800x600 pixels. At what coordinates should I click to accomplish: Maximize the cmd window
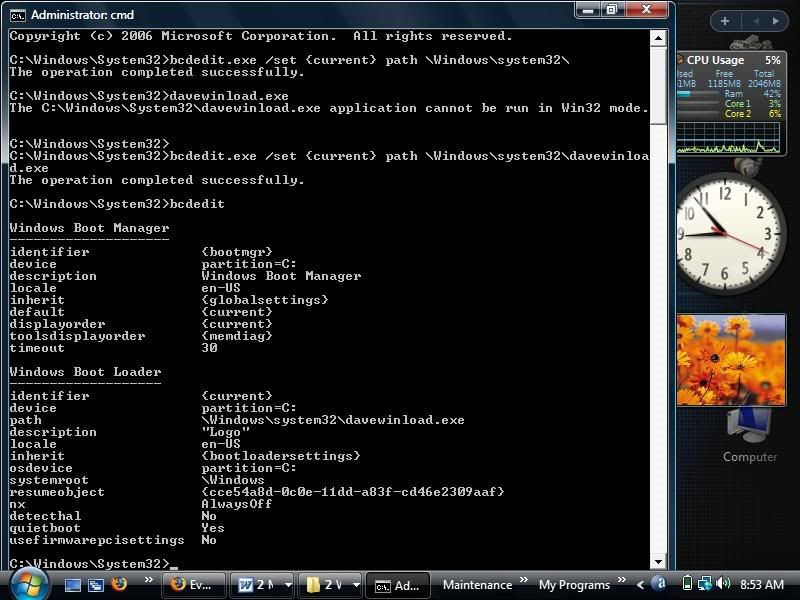[611, 10]
